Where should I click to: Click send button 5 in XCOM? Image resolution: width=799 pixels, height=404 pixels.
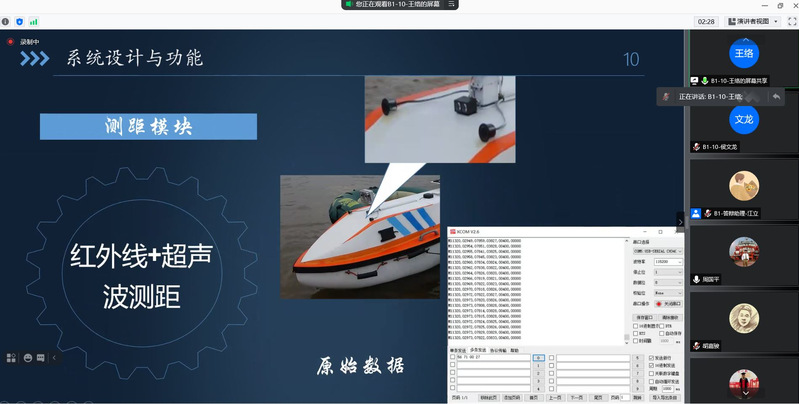pyautogui.click(x=637, y=358)
